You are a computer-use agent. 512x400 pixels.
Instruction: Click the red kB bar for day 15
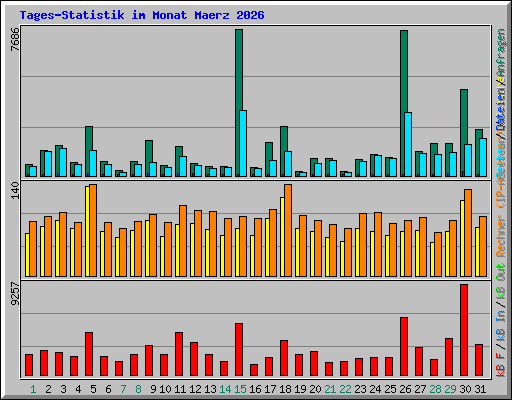pyautogui.click(x=239, y=350)
